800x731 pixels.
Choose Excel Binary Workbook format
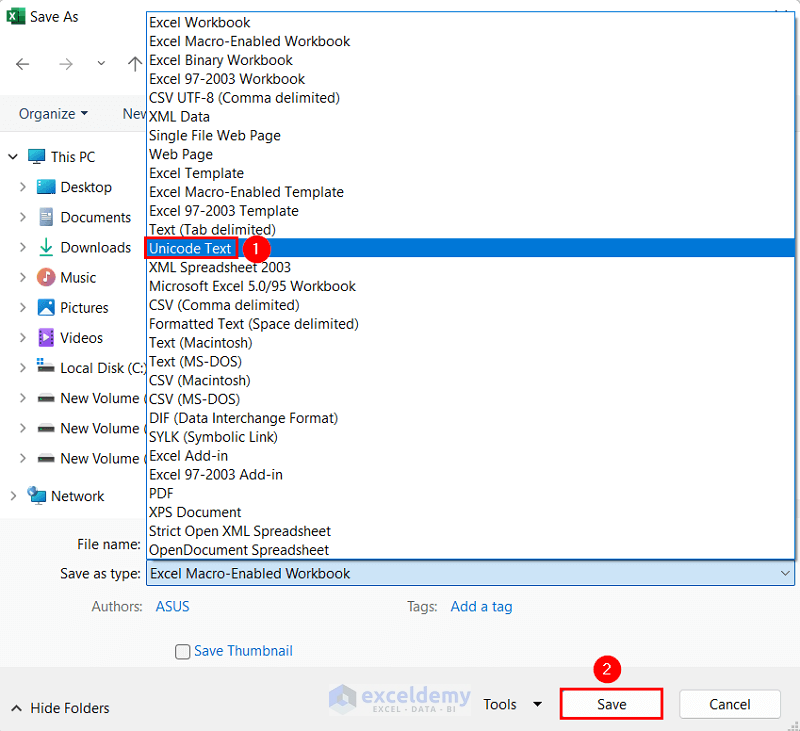point(470,60)
